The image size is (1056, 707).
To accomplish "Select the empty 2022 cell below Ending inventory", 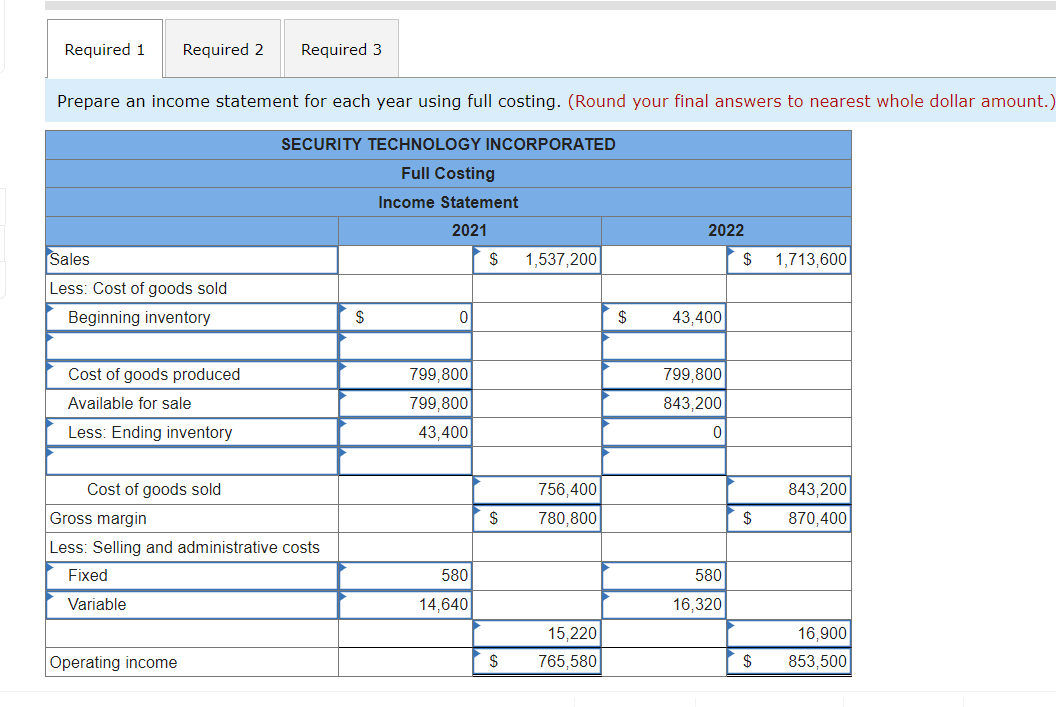I will point(664,461).
